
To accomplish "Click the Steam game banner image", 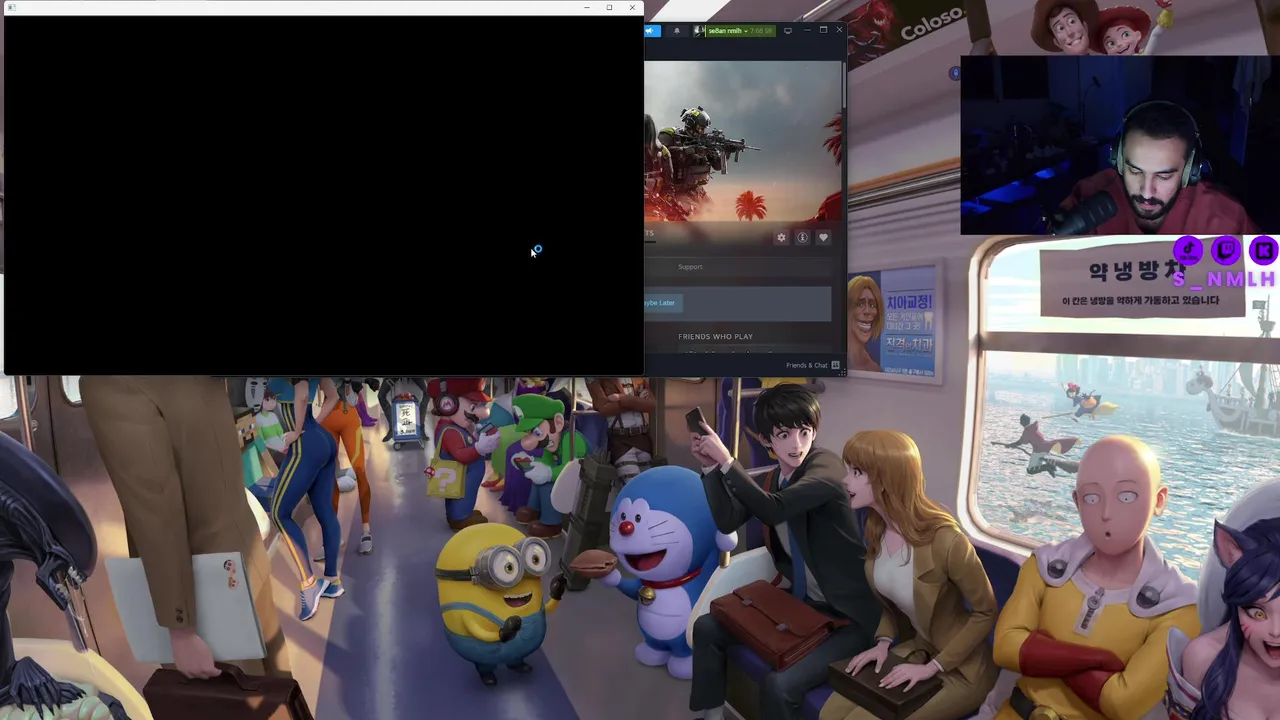I will pos(743,142).
